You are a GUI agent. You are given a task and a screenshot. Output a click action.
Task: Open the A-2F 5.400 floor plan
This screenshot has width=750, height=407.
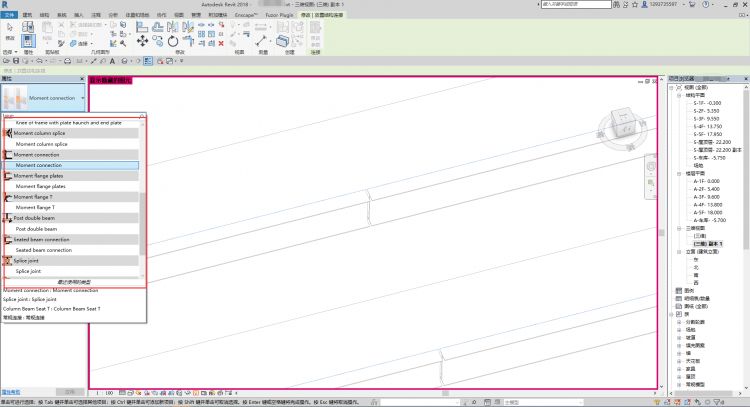(706, 189)
